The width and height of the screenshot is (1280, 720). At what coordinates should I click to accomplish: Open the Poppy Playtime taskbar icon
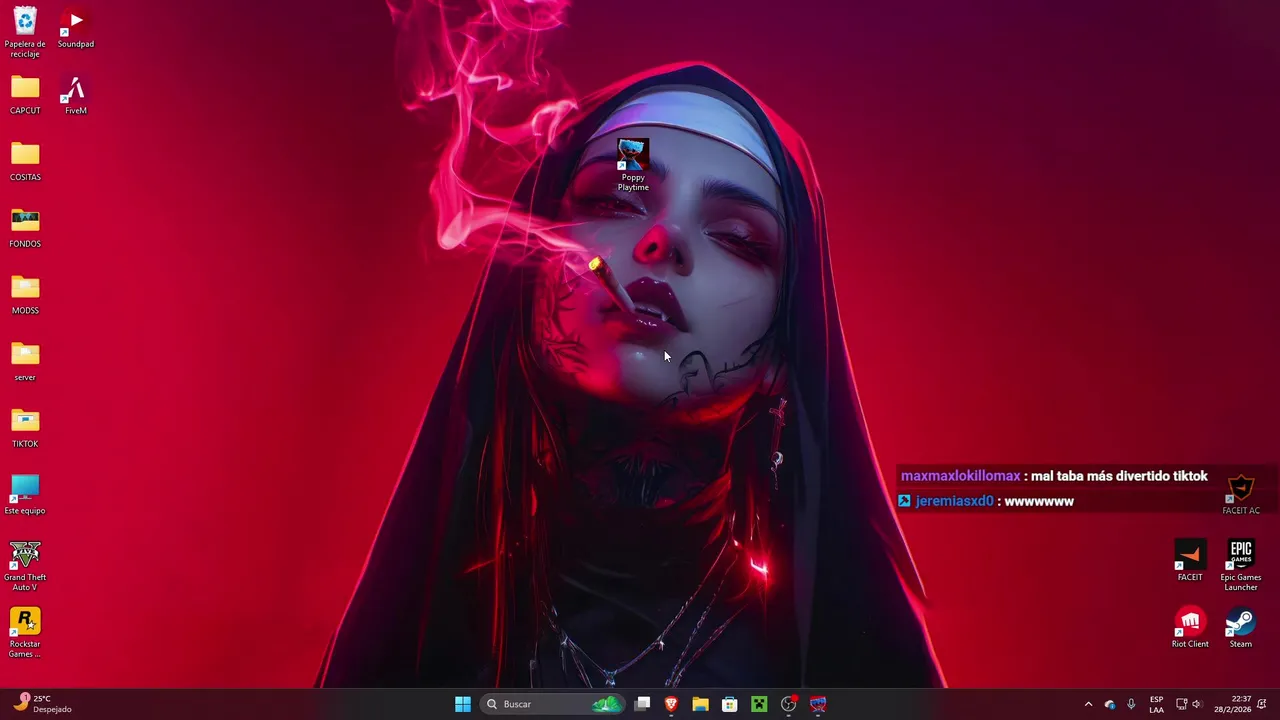pyautogui.click(x=818, y=704)
